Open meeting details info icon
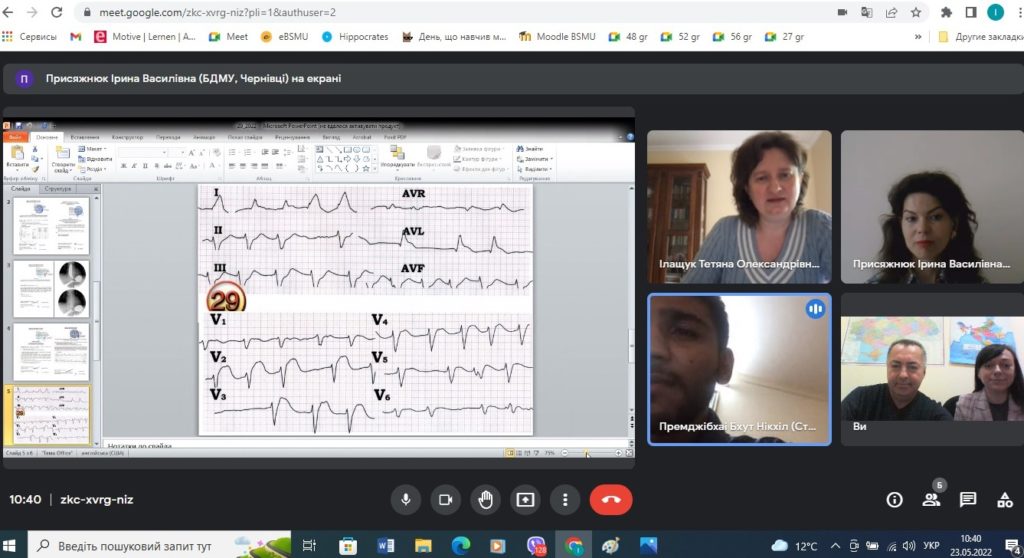This screenshot has width=1024, height=558. 894,499
